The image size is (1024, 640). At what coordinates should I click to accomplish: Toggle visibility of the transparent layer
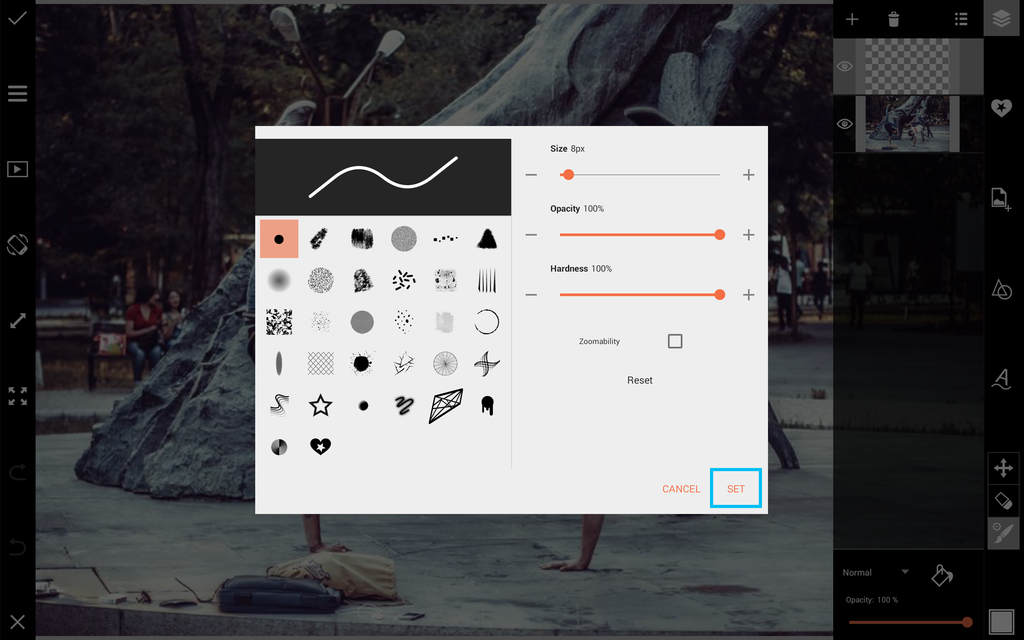click(x=844, y=67)
